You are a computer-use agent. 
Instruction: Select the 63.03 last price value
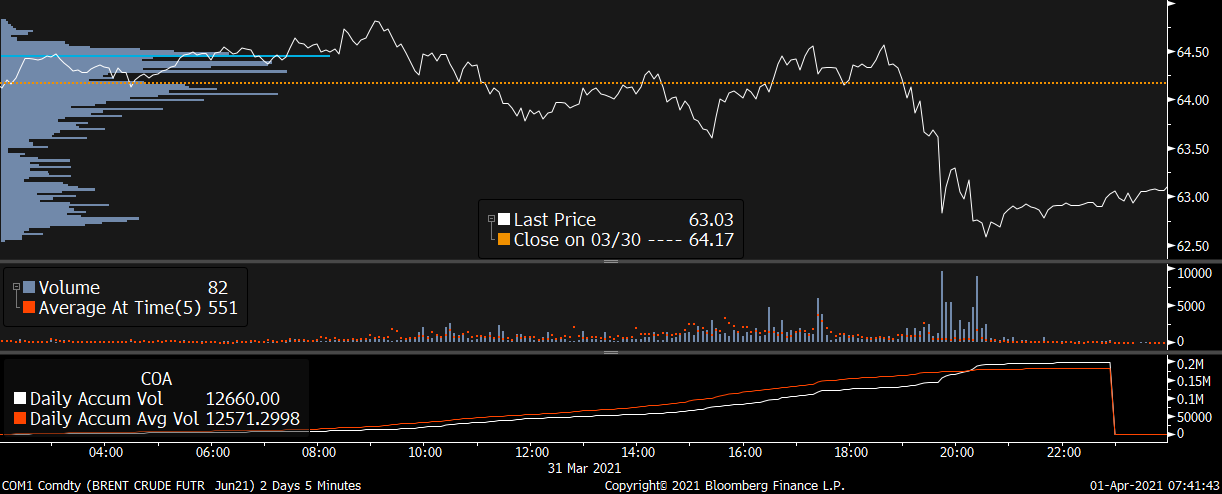[711, 220]
